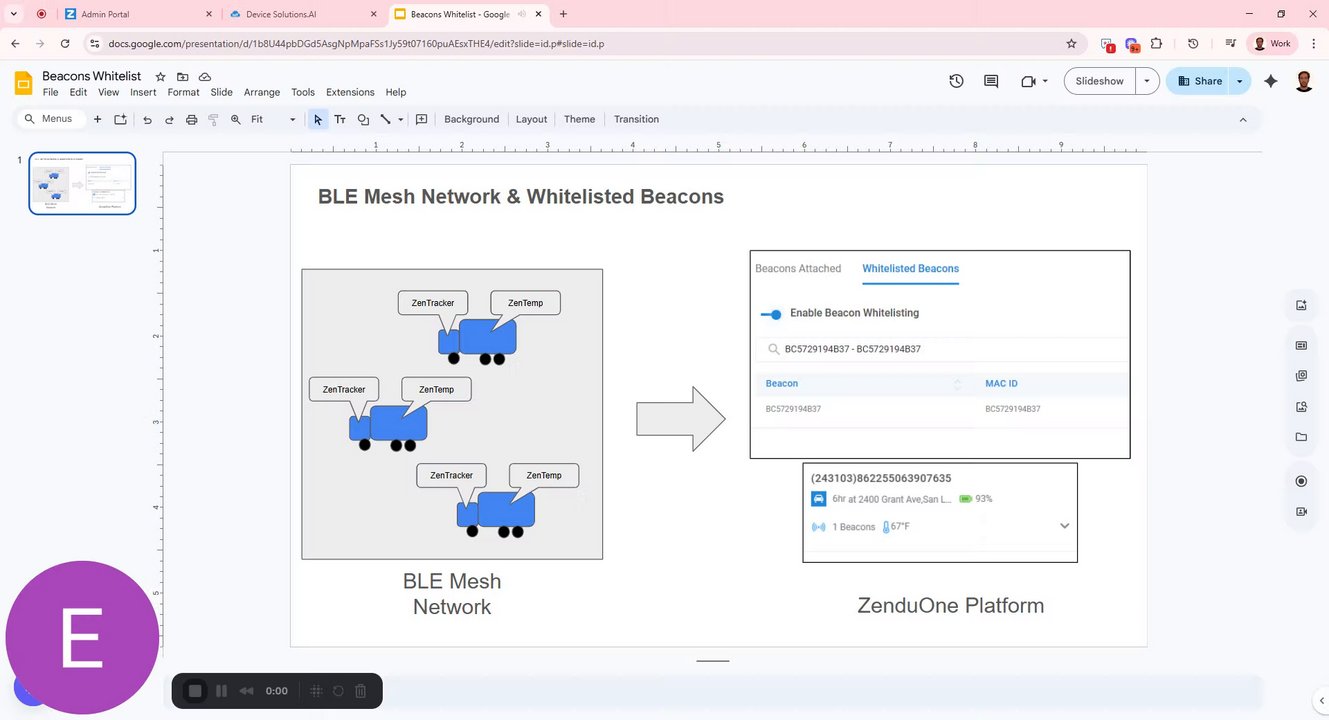Open version history clock icon
Screen dimensions: 1329x720
(956, 81)
